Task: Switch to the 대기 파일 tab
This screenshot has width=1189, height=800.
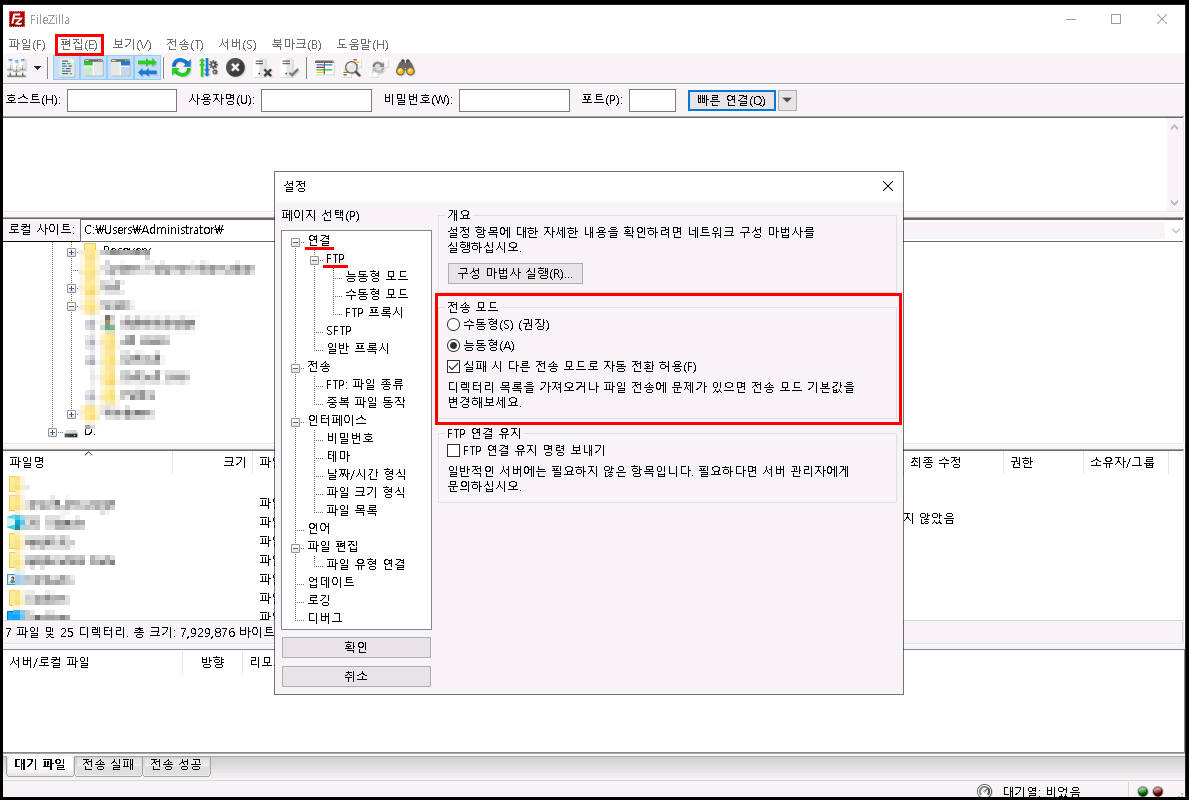Action: [x=40, y=764]
